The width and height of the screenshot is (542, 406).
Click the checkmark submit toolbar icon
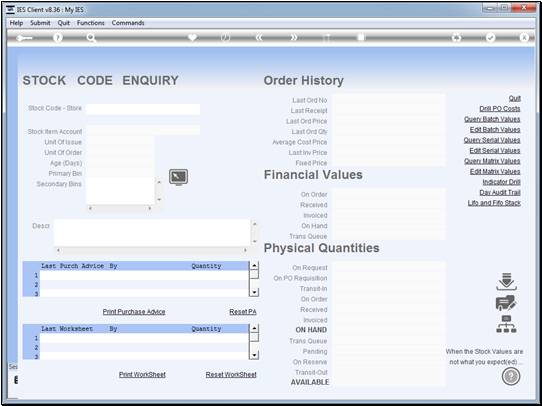(x=490, y=38)
